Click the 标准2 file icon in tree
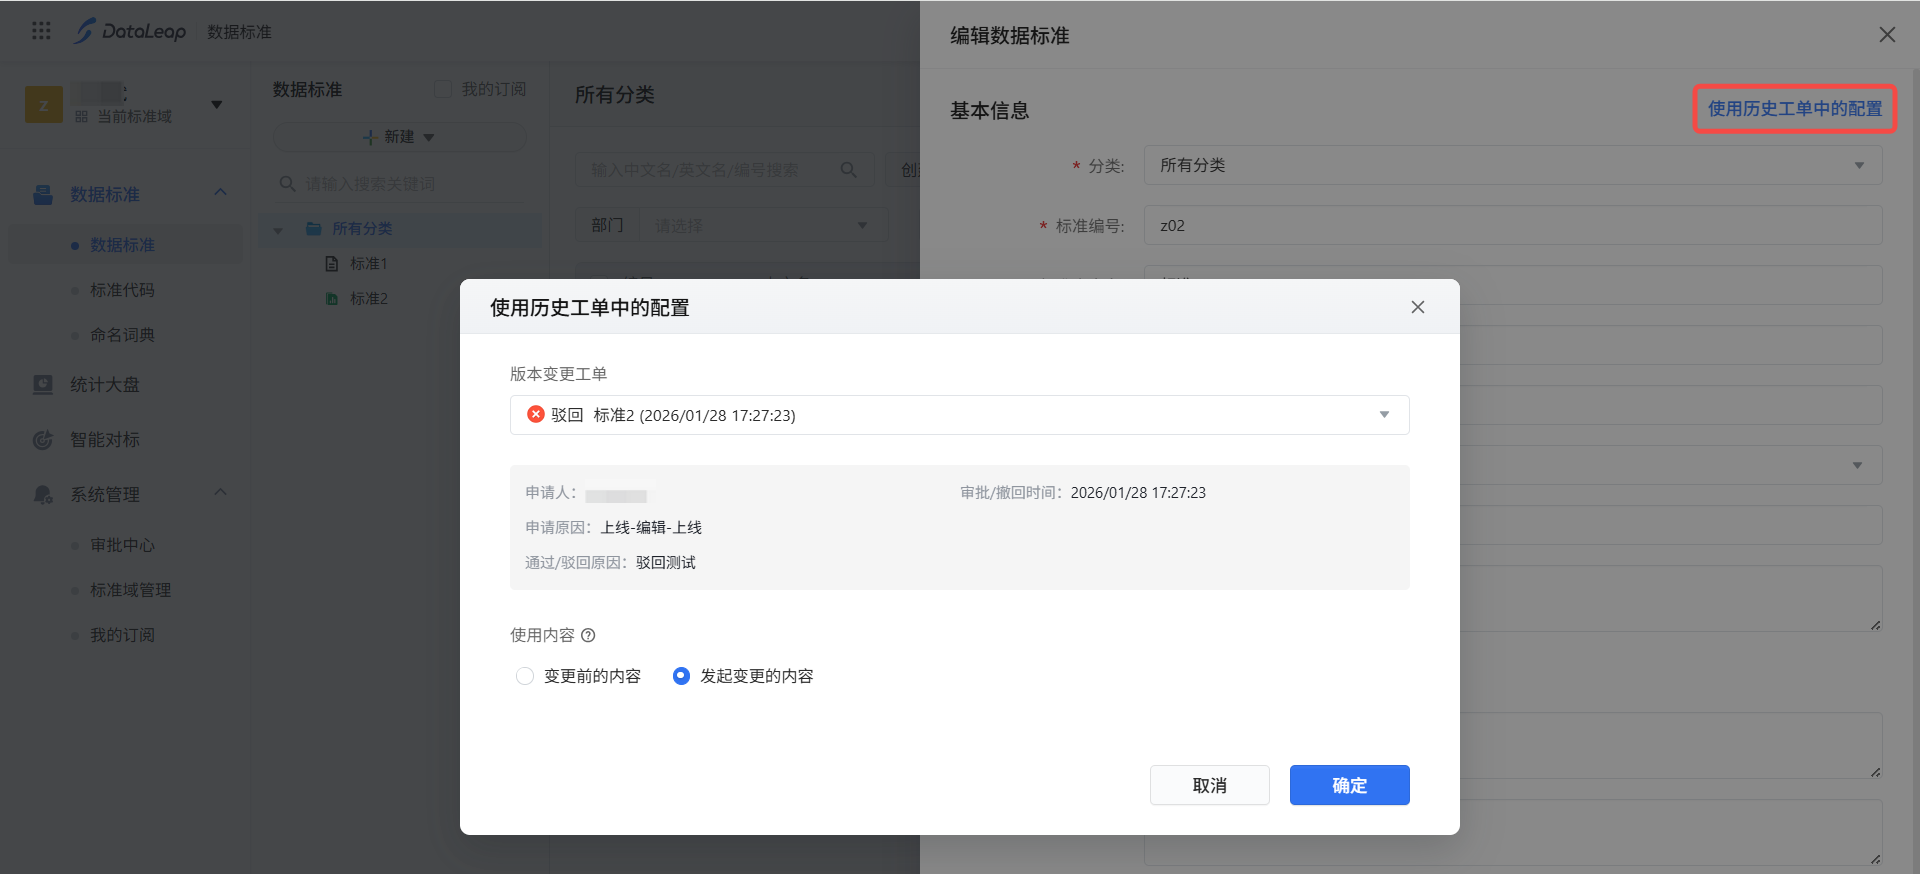Screen dimensions: 1920x874 click(332, 299)
